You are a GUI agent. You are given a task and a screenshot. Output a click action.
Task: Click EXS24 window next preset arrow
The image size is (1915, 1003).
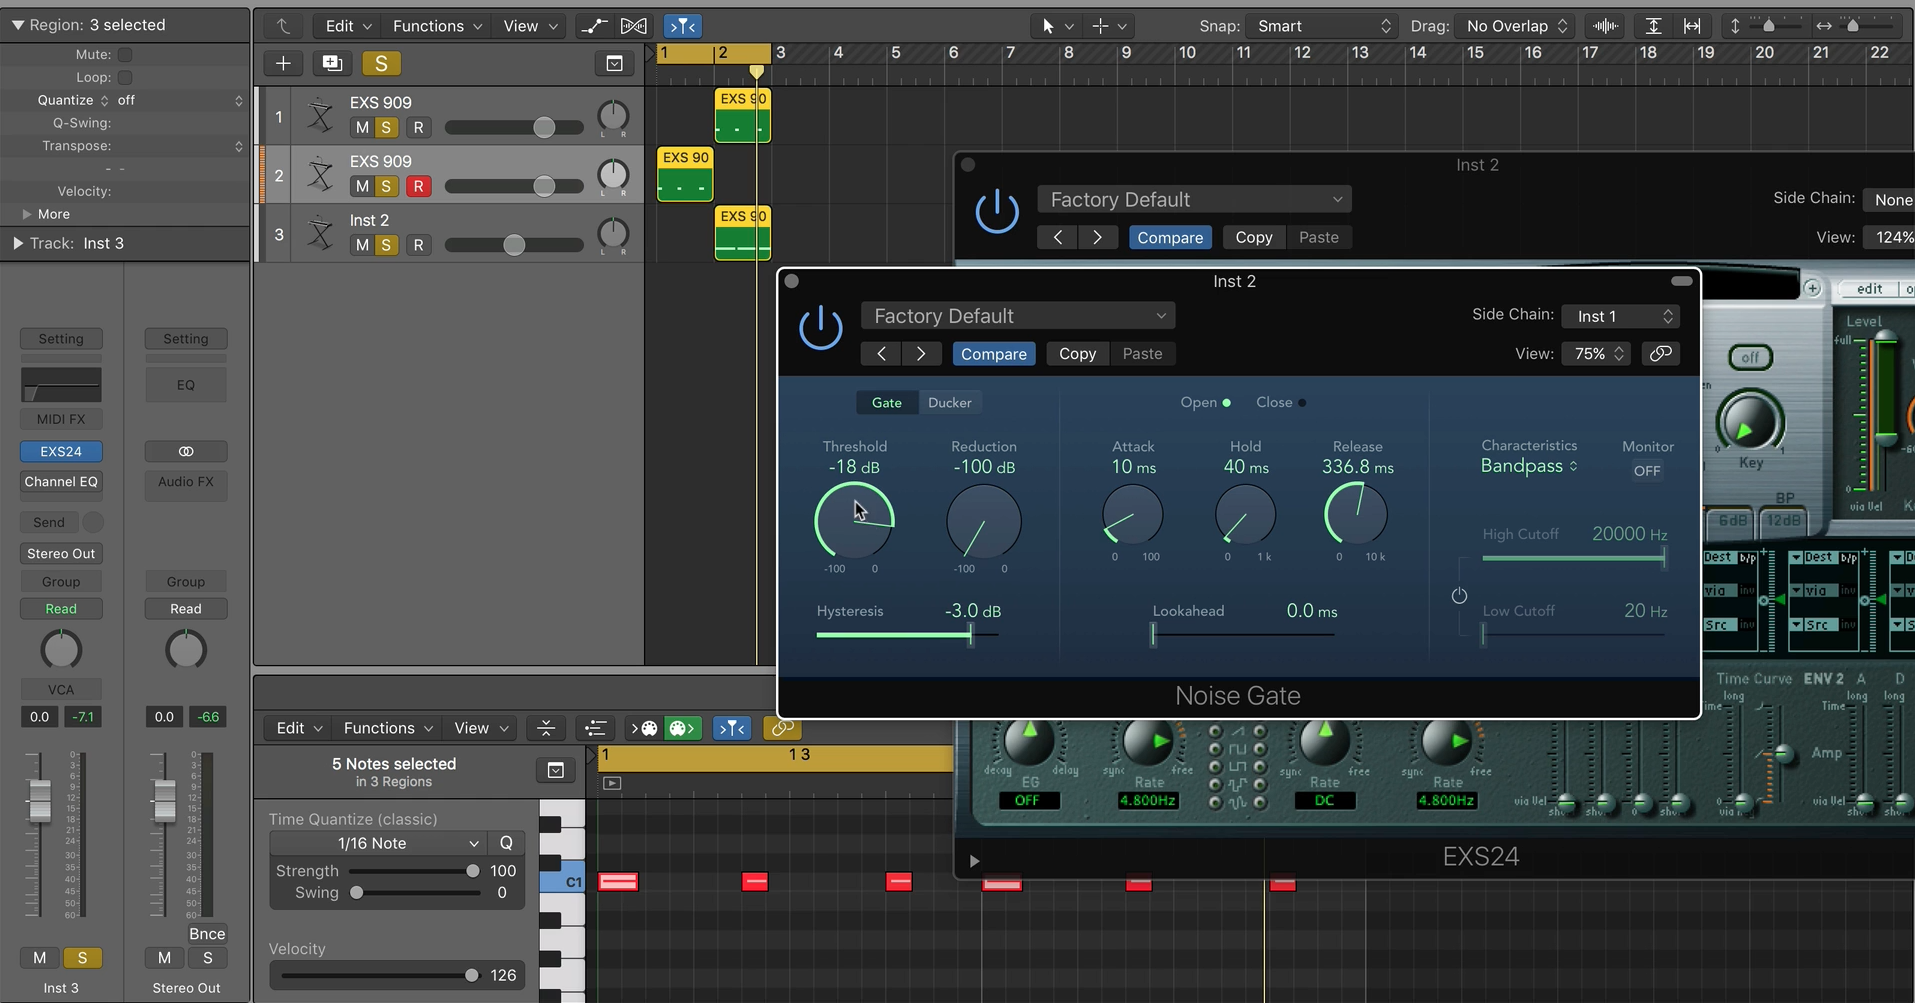[x=1097, y=237]
